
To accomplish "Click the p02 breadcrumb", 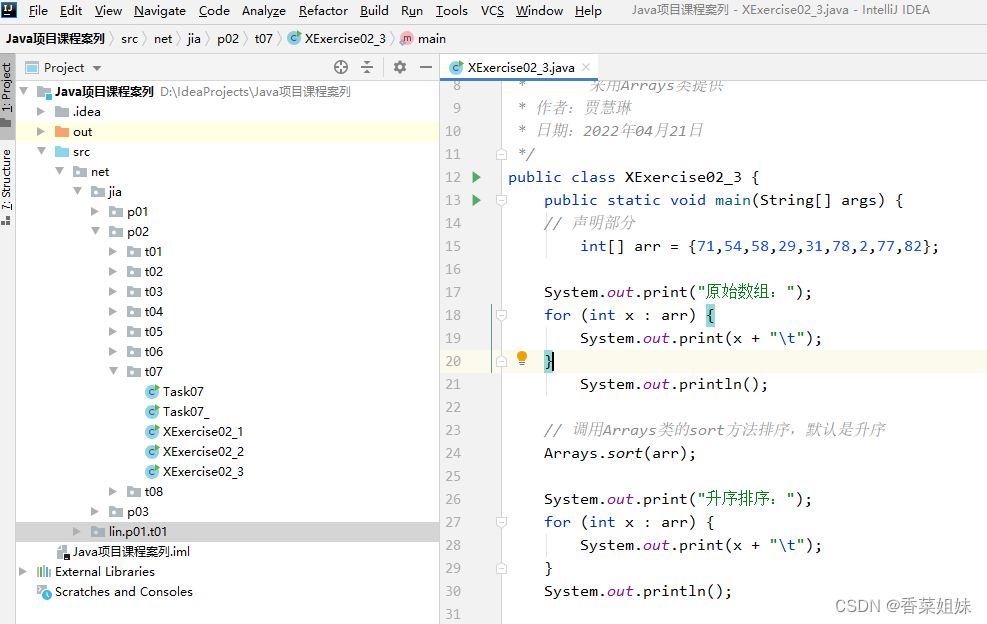I will point(228,39).
